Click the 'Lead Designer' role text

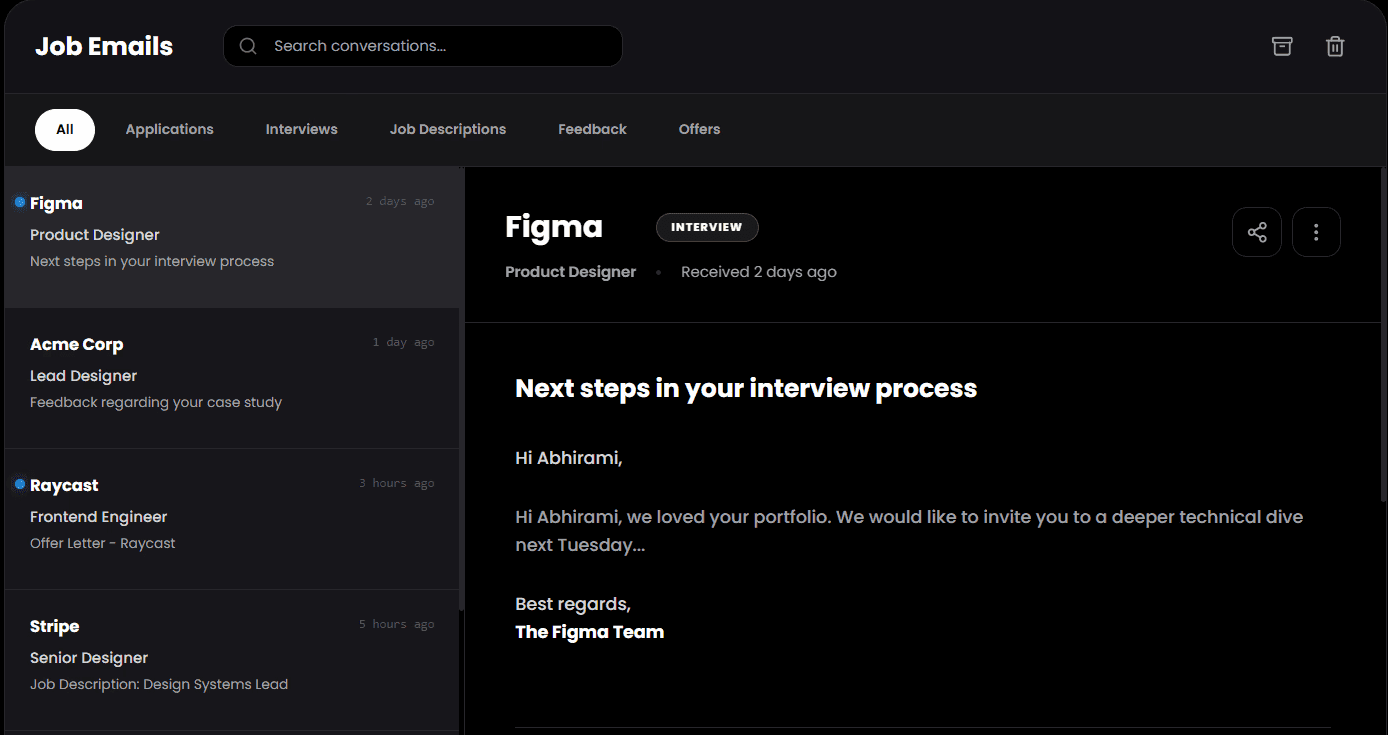coord(83,376)
